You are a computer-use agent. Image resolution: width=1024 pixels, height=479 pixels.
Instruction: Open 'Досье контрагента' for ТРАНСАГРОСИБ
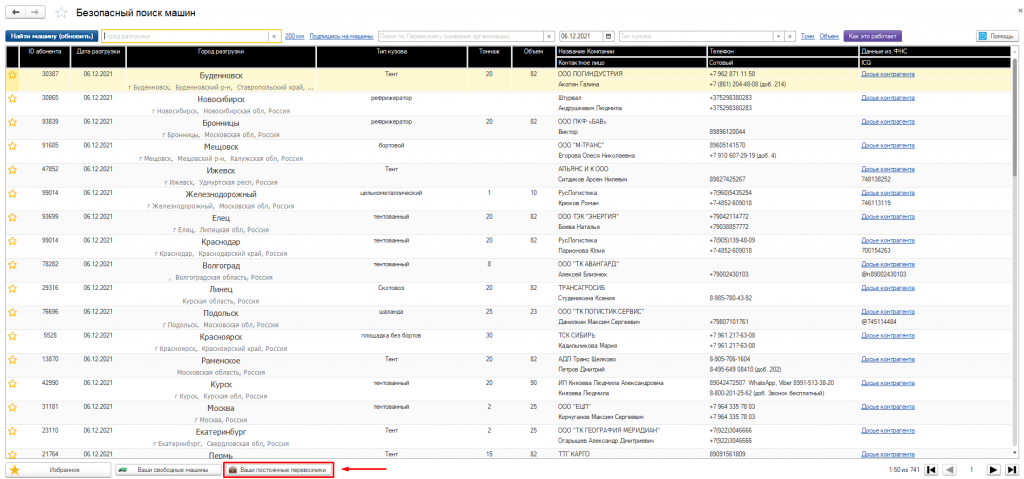(x=888, y=288)
